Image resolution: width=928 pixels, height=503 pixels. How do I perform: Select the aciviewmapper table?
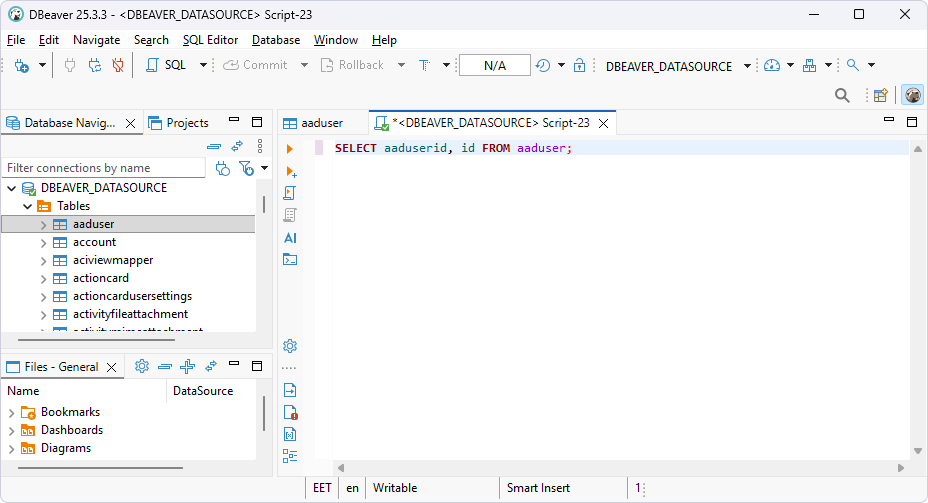click(113, 260)
